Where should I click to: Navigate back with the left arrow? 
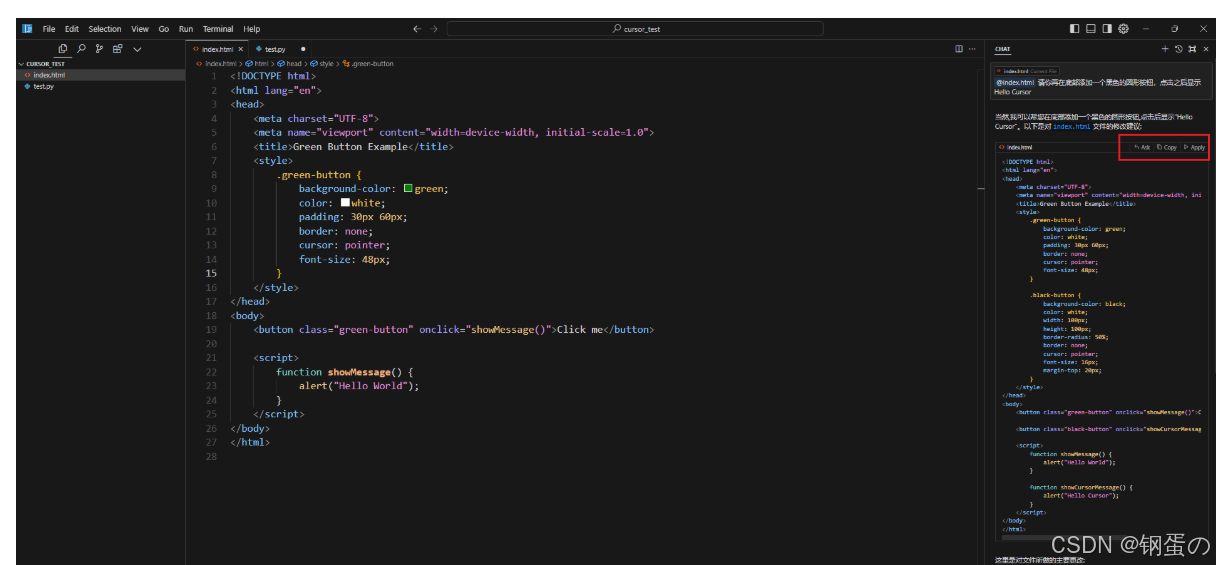(417, 29)
